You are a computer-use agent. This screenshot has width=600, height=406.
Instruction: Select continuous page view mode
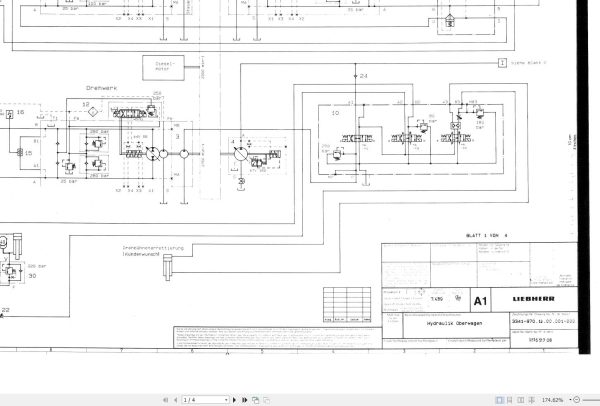click(510, 400)
